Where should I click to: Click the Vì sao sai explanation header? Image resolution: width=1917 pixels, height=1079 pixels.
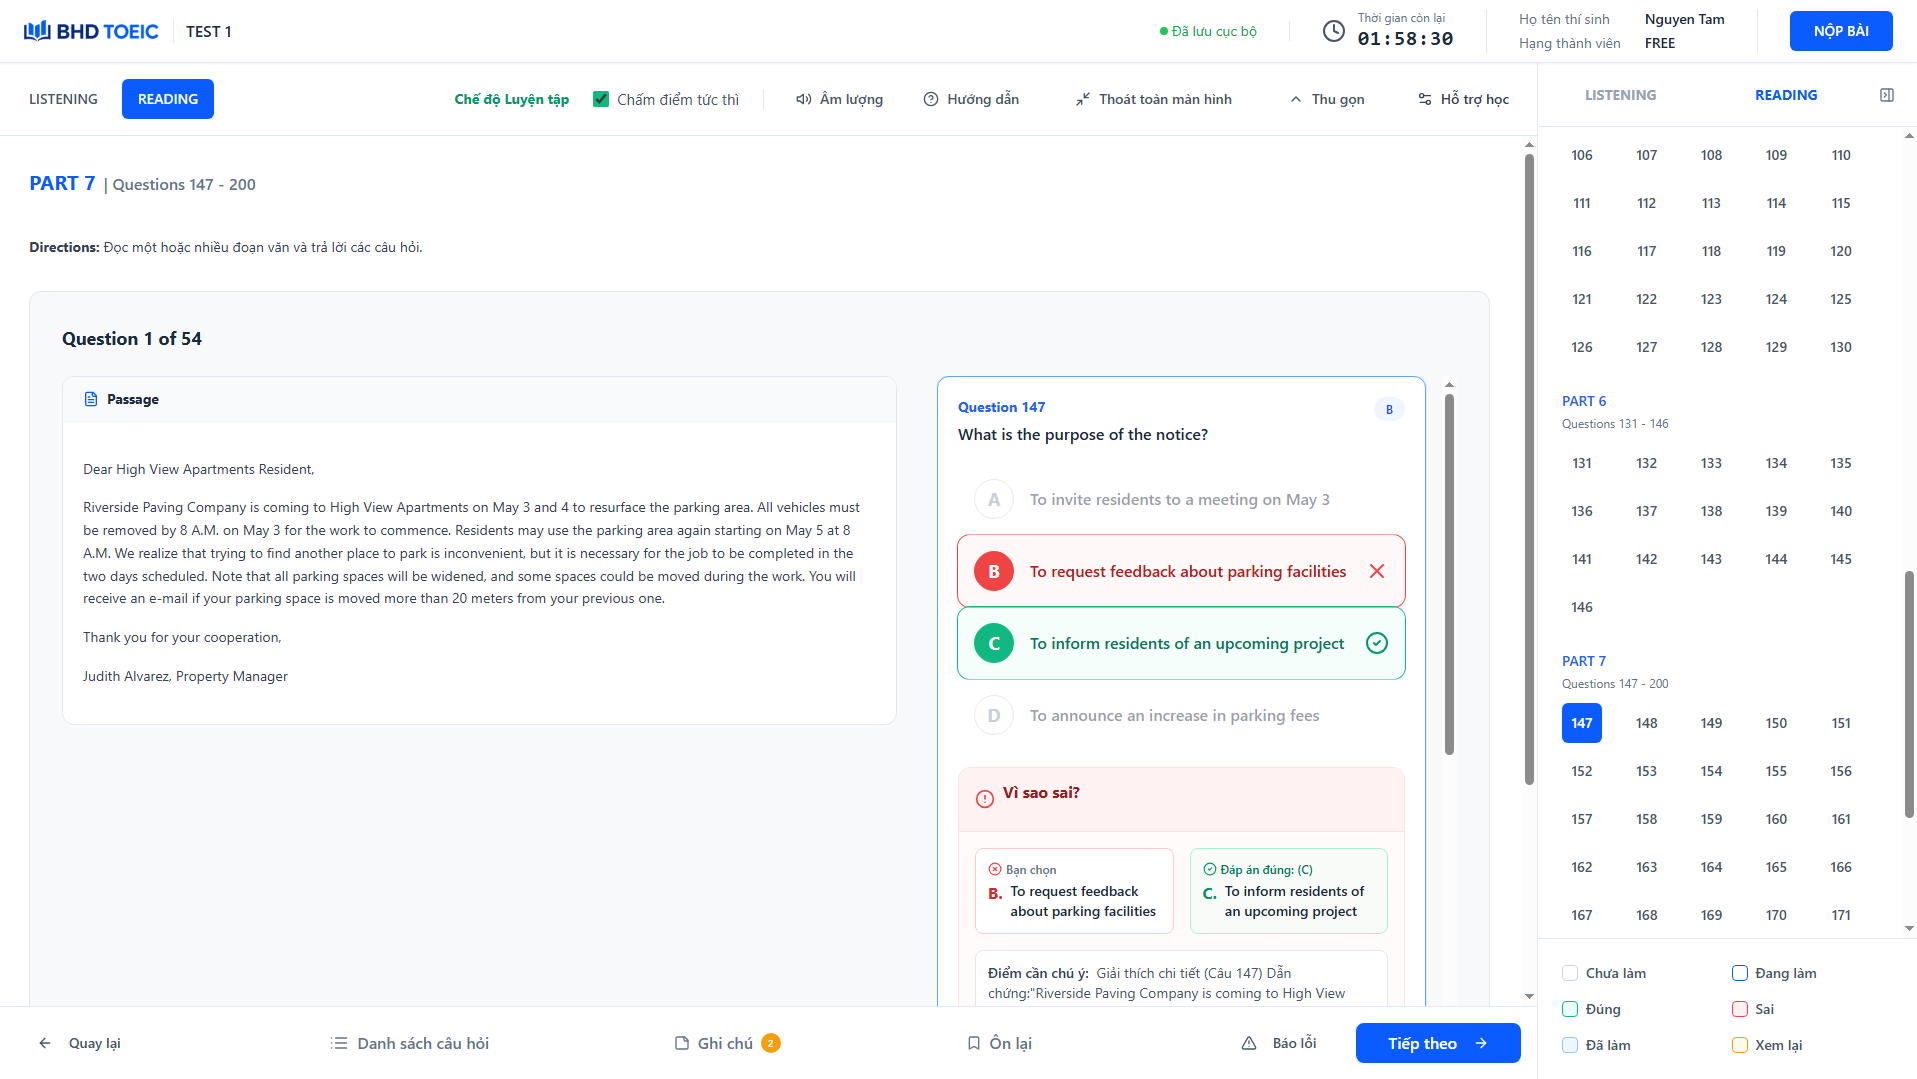[x=1181, y=799]
